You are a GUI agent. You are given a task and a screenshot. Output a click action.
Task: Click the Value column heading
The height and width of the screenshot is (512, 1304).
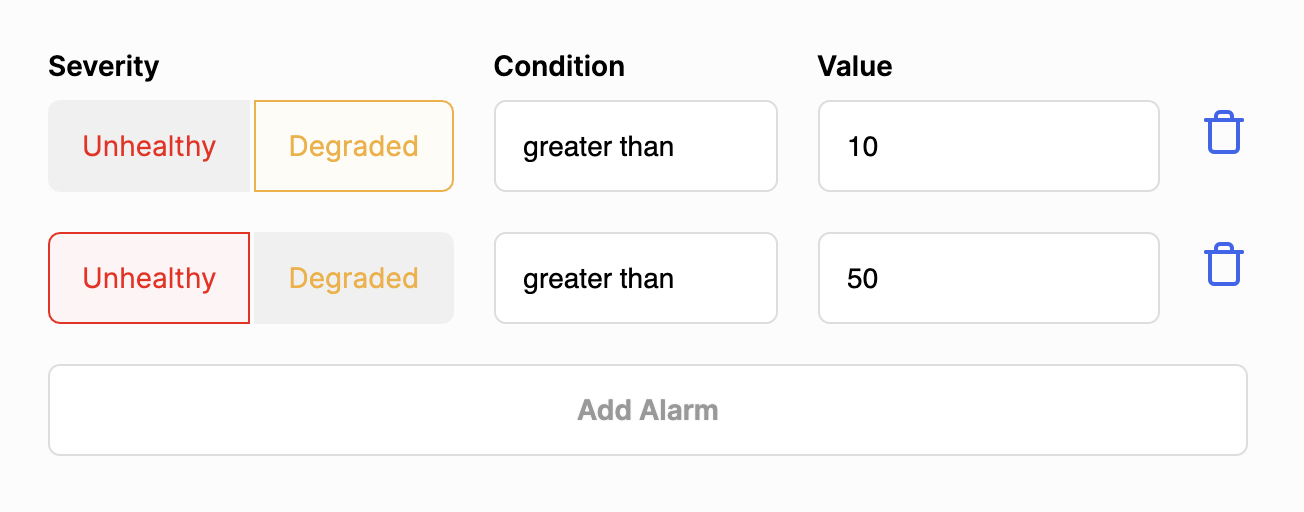(x=855, y=66)
